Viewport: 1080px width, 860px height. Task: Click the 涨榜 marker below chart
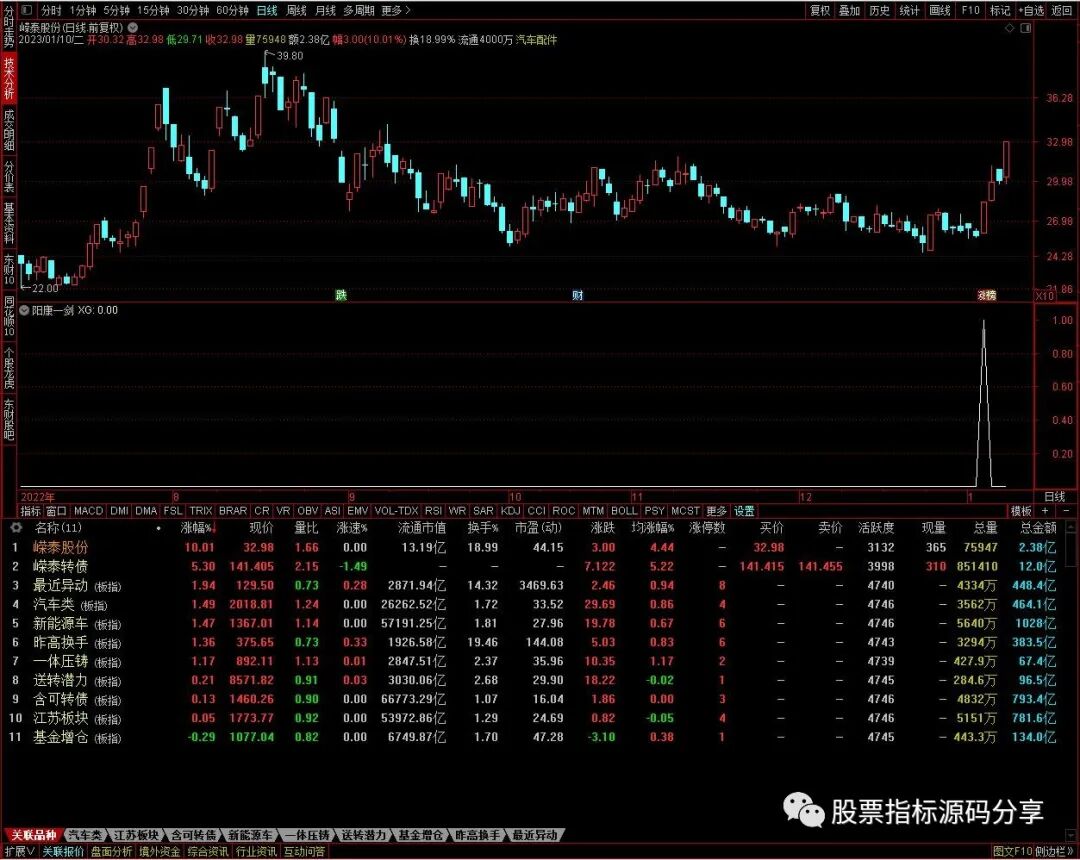click(987, 295)
